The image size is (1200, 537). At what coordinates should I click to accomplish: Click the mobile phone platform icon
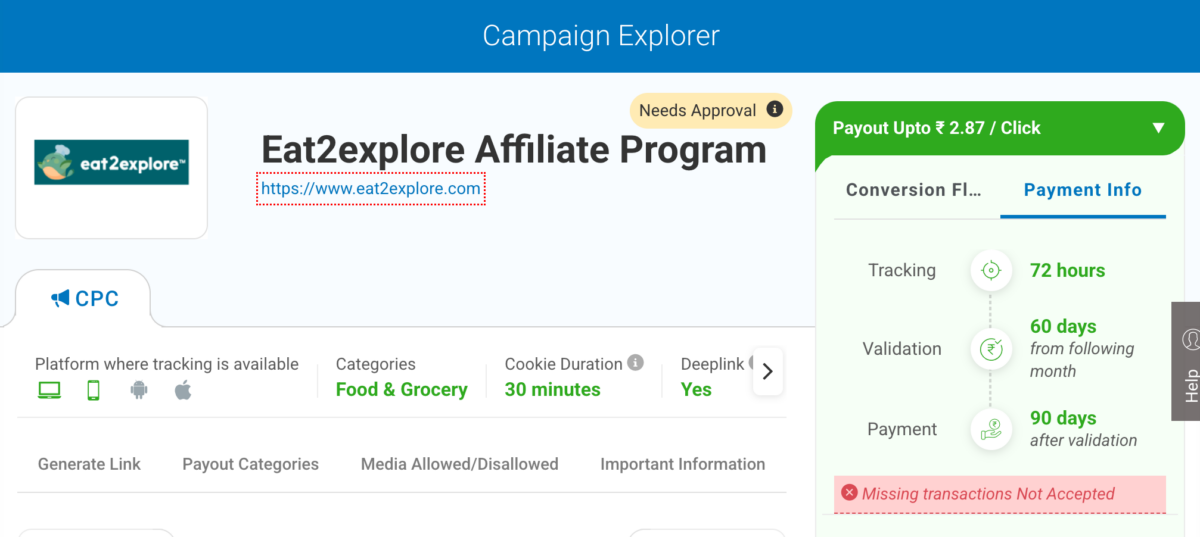[93, 391]
